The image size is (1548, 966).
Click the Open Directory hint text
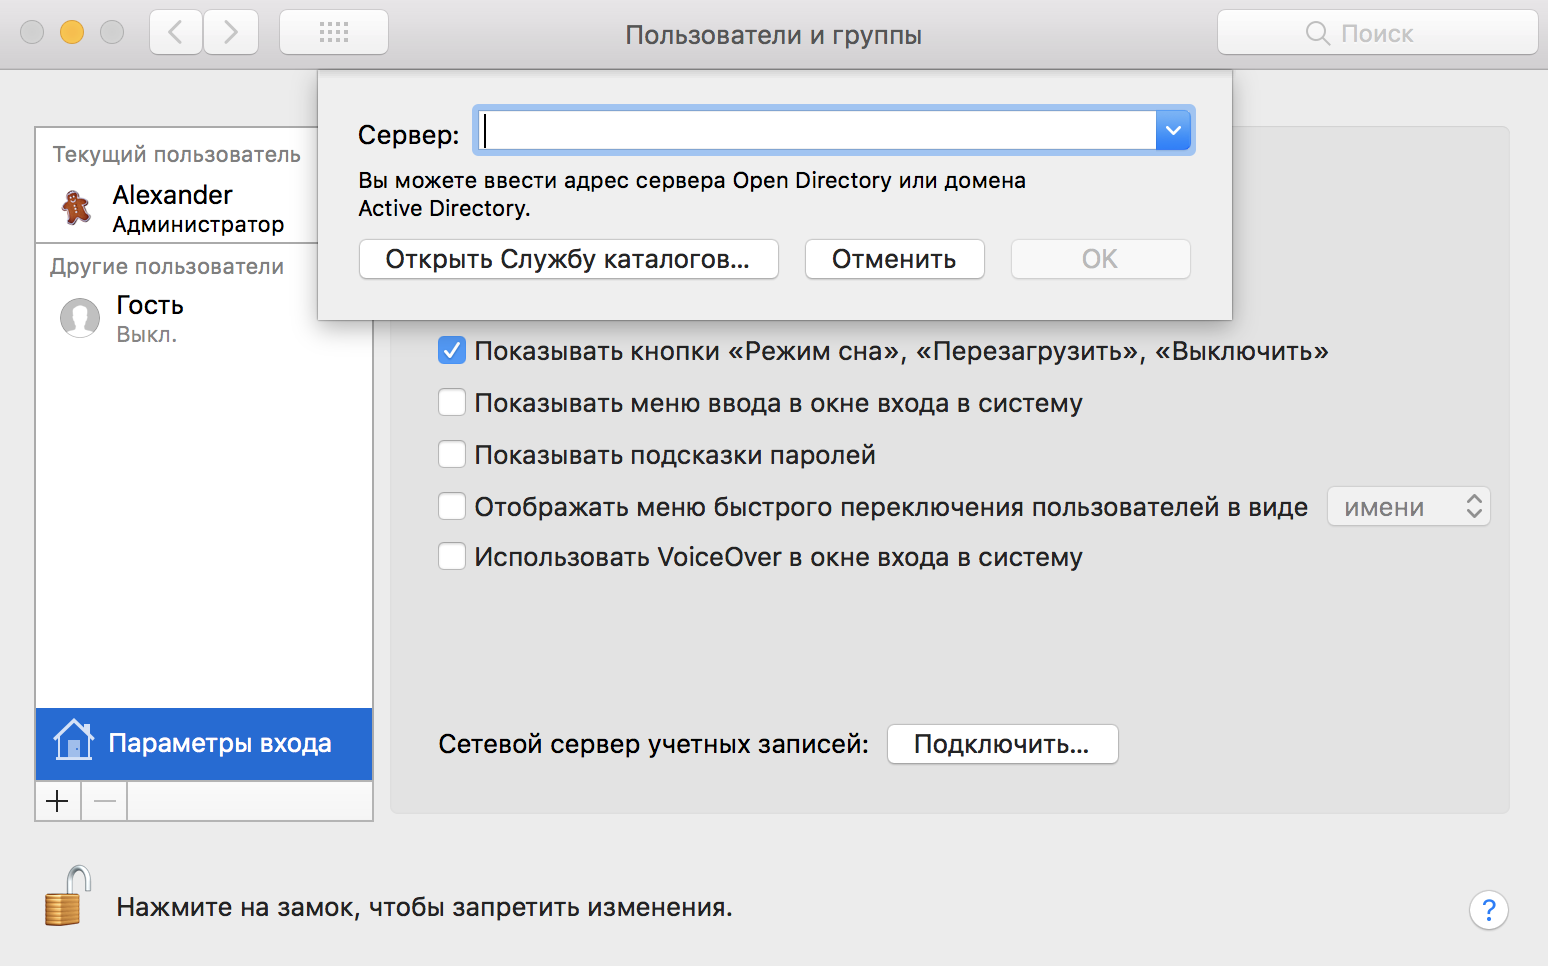692,194
